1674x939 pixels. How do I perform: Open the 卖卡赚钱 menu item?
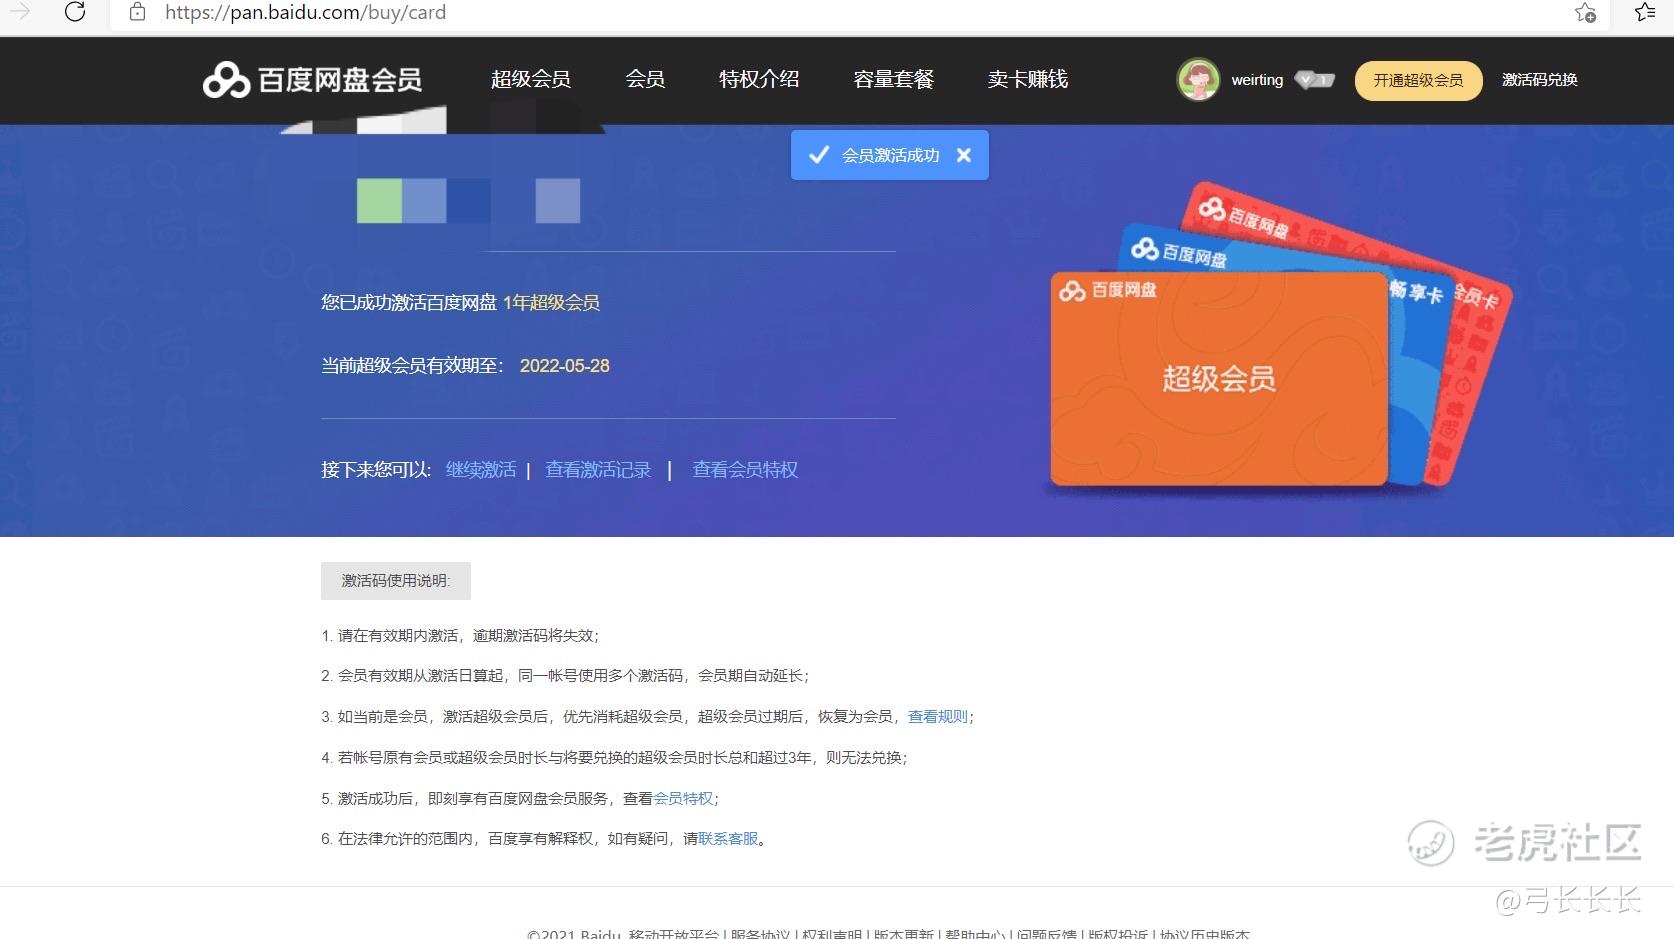(1027, 79)
